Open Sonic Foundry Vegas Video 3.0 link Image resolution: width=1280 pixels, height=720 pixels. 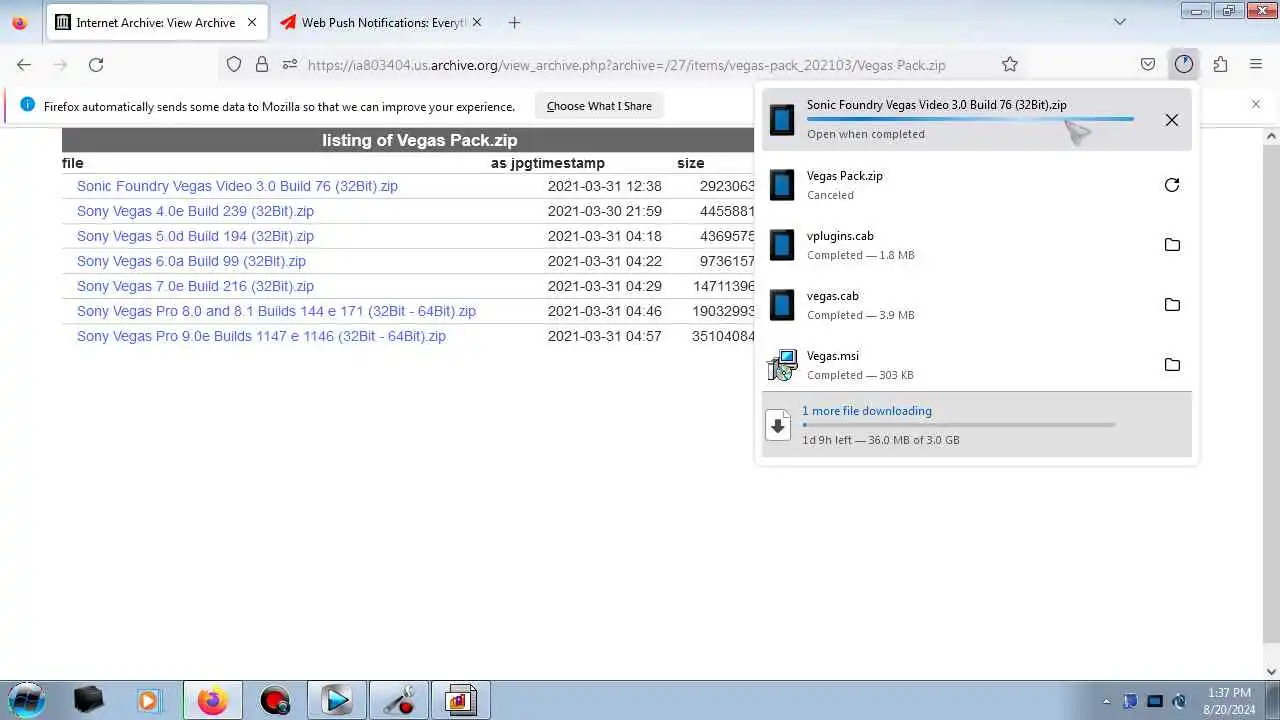237,186
